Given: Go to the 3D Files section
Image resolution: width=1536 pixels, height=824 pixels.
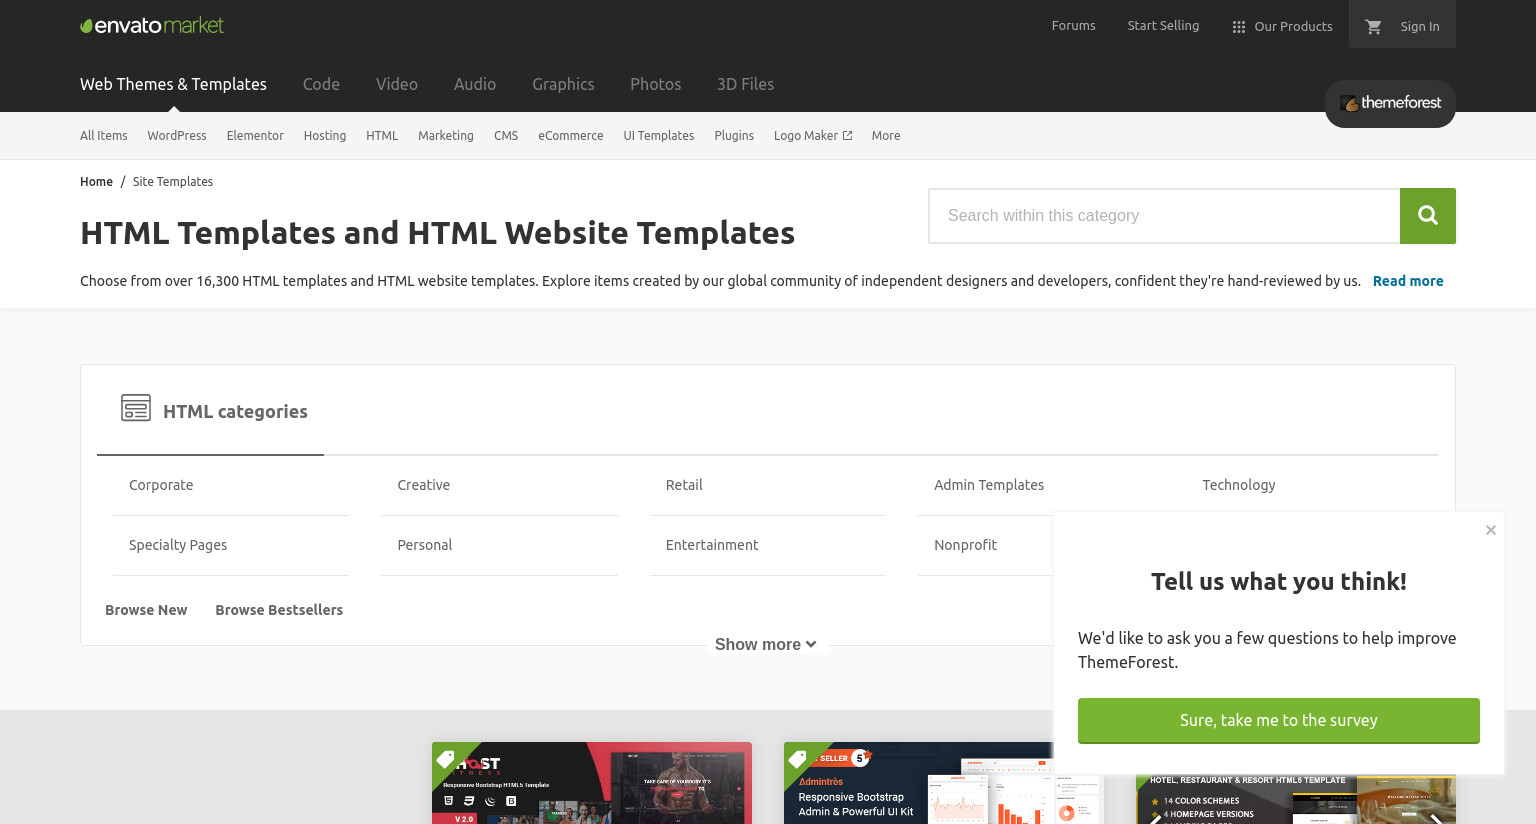Looking at the screenshot, I should 745,84.
